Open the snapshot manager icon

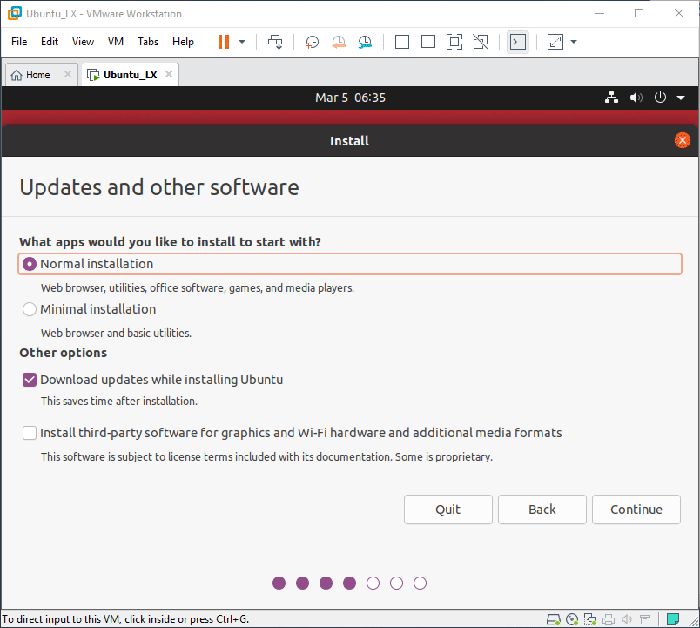tap(365, 42)
